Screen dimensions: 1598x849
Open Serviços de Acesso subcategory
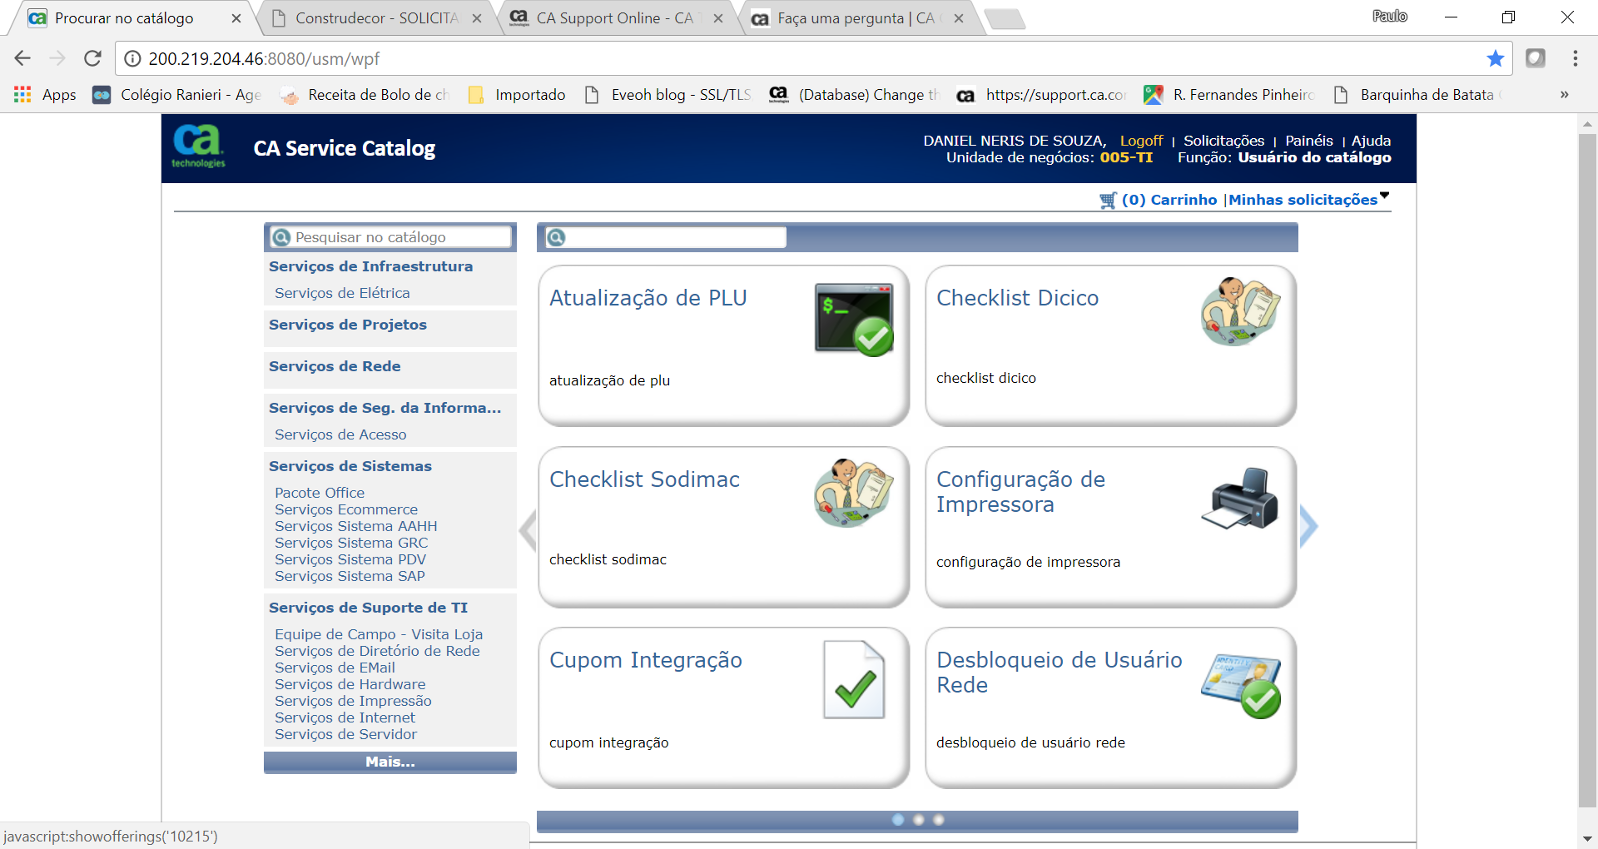coord(340,435)
